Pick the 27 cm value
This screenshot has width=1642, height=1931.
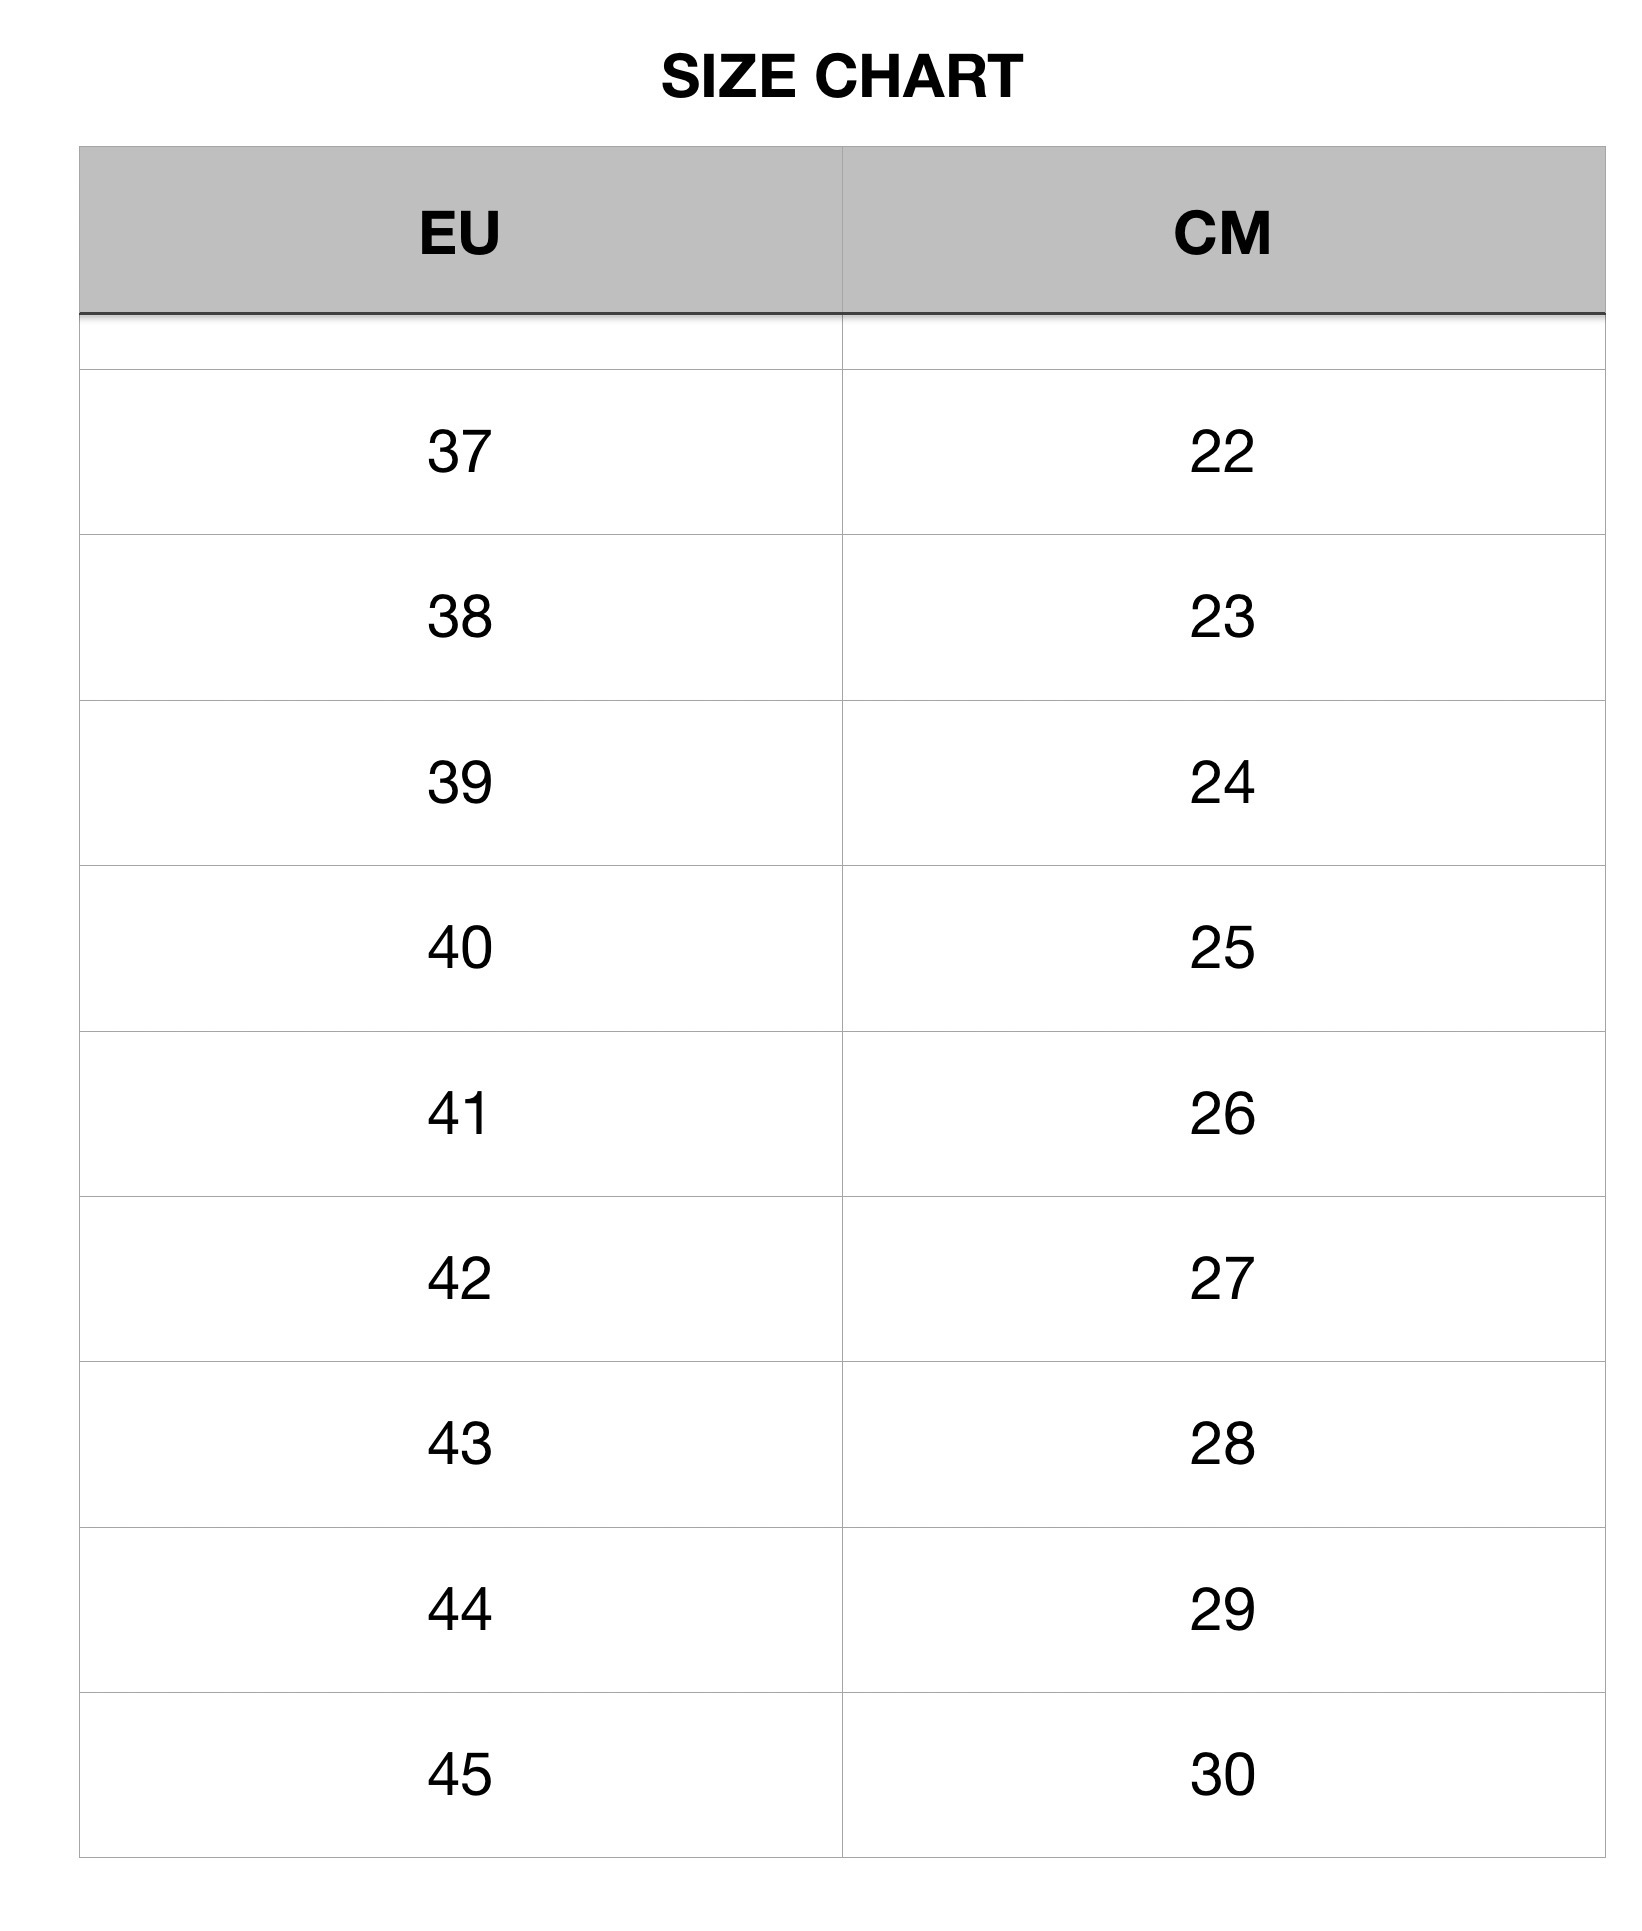point(1222,1278)
